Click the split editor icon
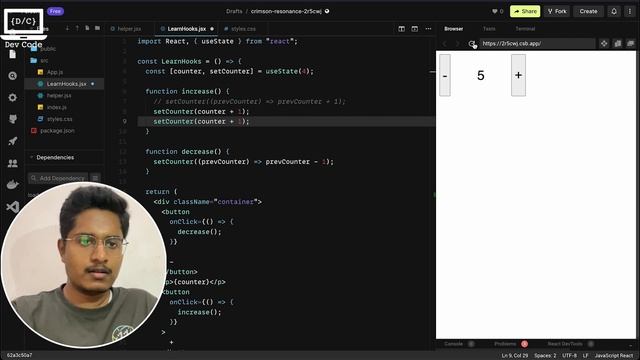The image size is (640, 360). click(402, 29)
